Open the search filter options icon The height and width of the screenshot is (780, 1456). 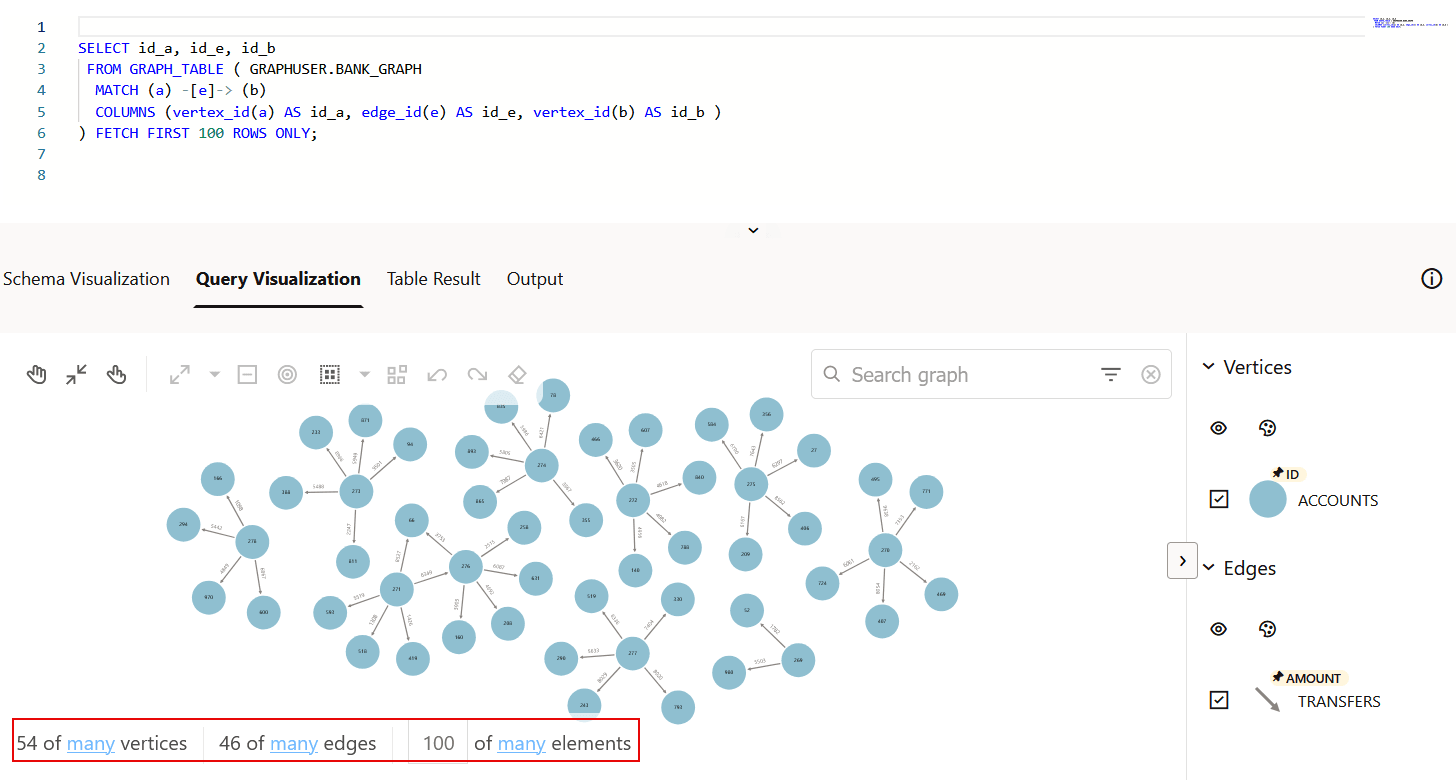coord(1111,375)
